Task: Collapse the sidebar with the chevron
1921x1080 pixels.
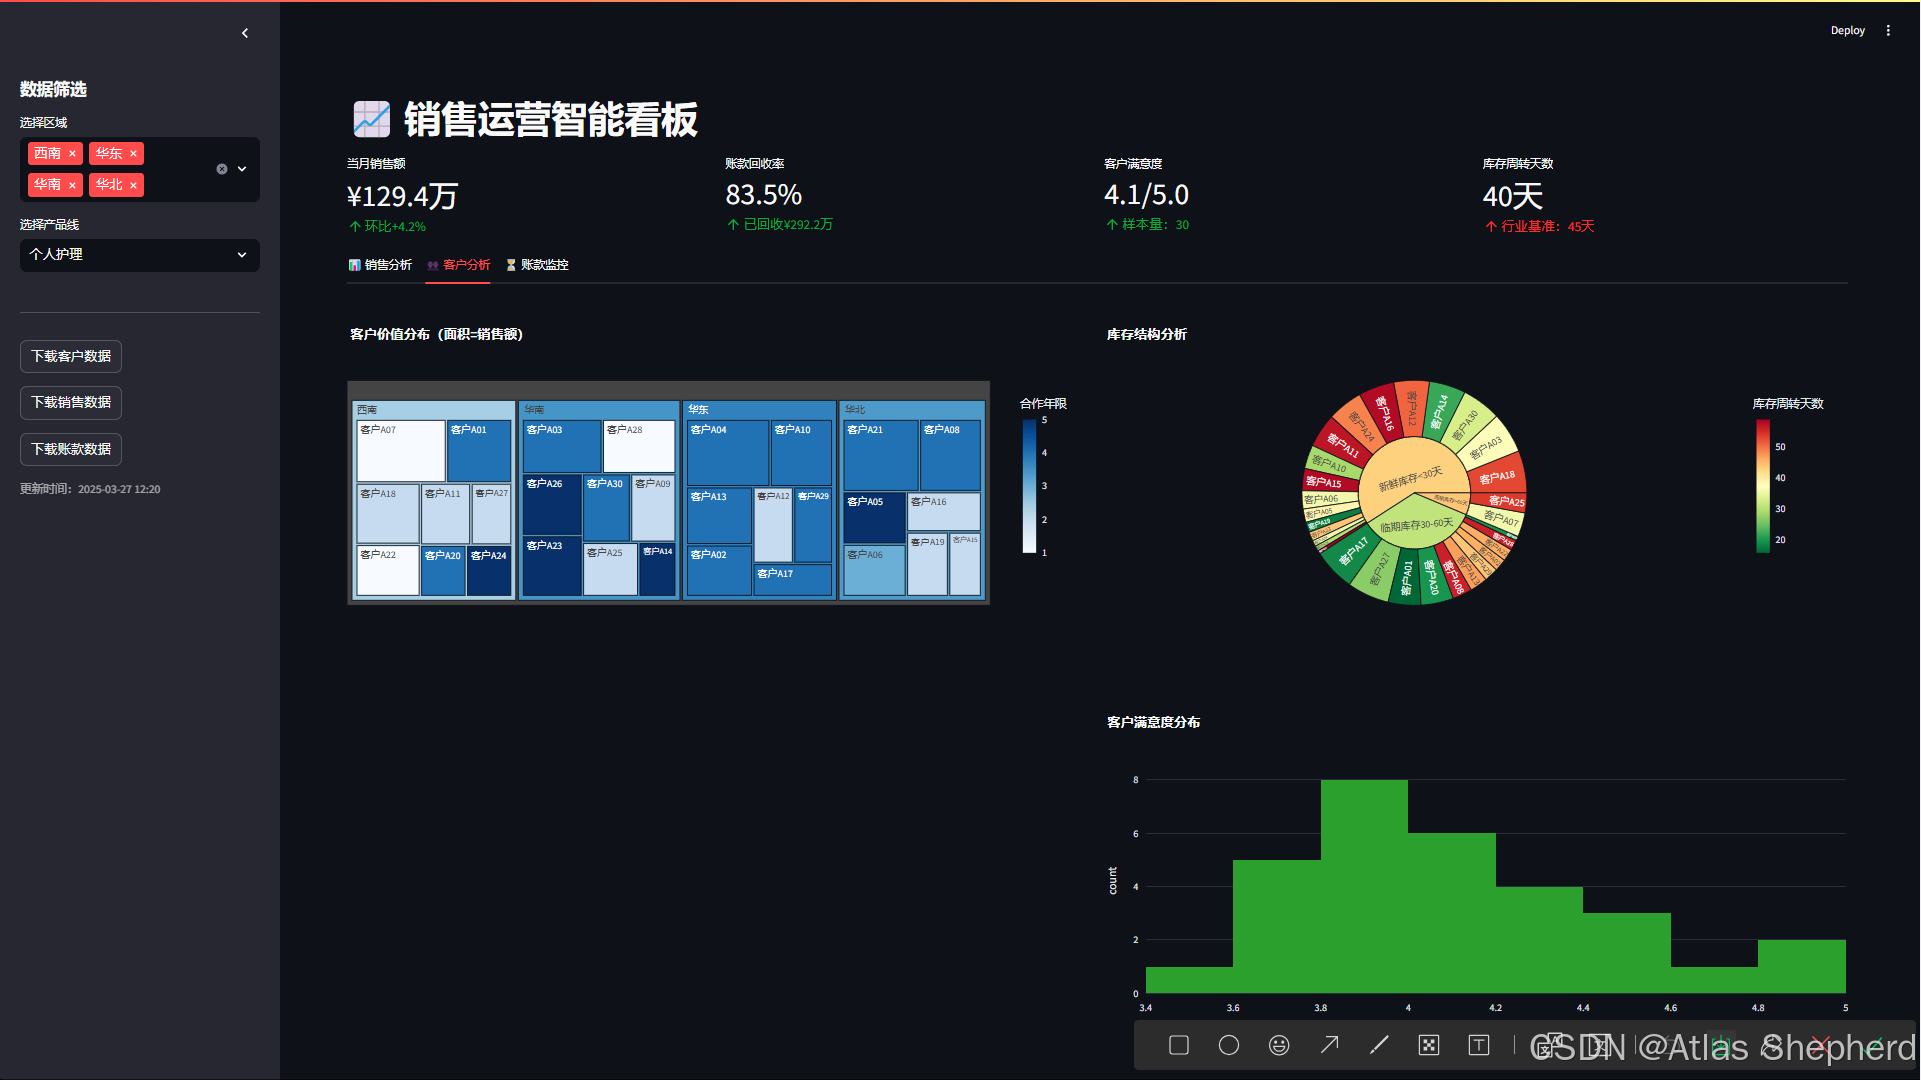Action: [245, 33]
